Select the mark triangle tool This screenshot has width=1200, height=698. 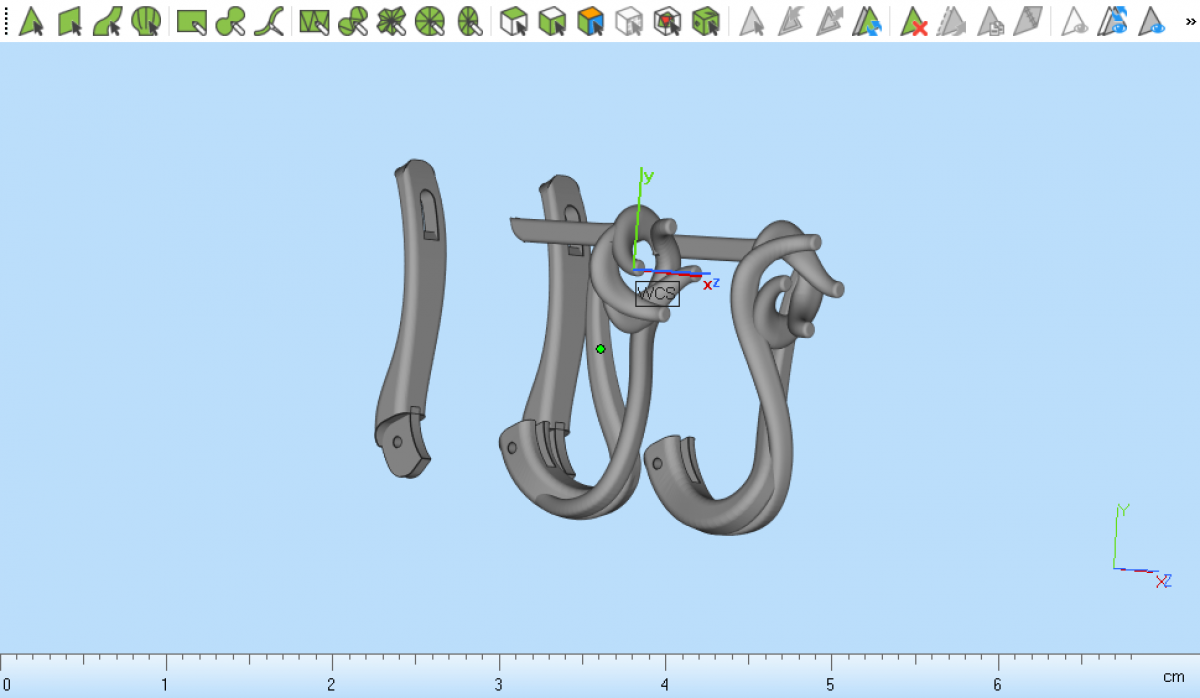[32, 21]
